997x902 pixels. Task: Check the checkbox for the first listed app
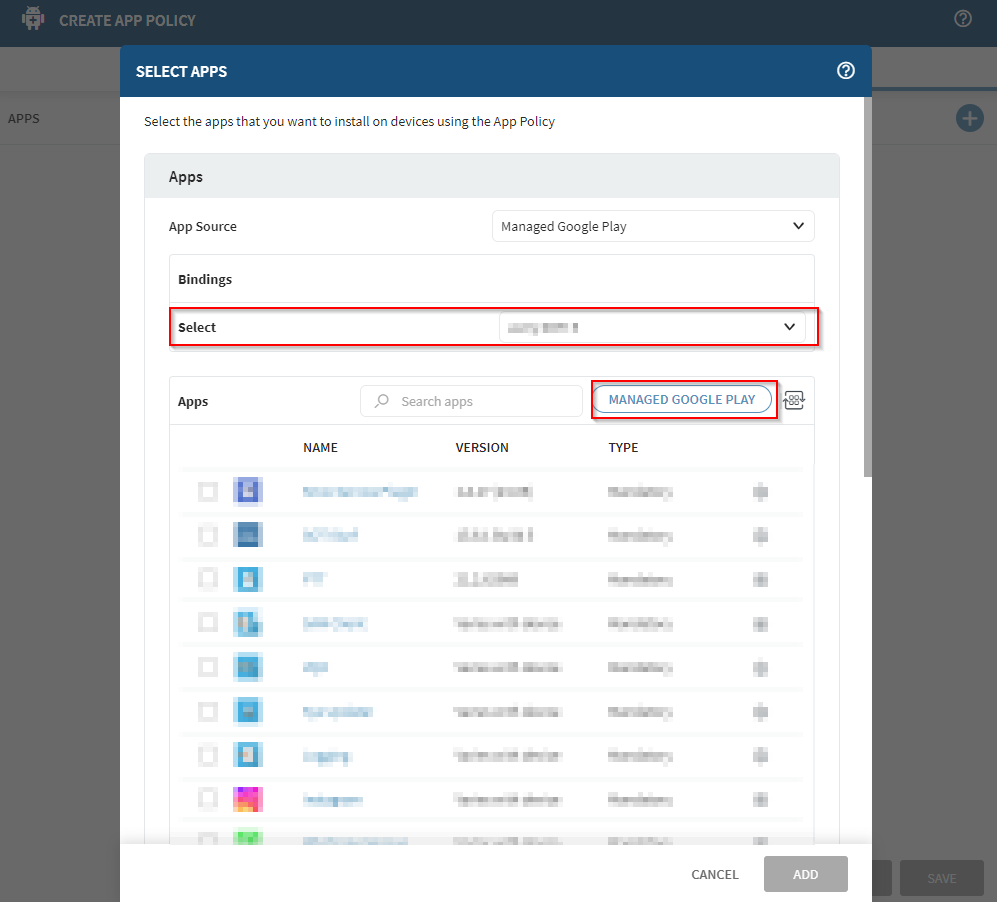(x=207, y=491)
